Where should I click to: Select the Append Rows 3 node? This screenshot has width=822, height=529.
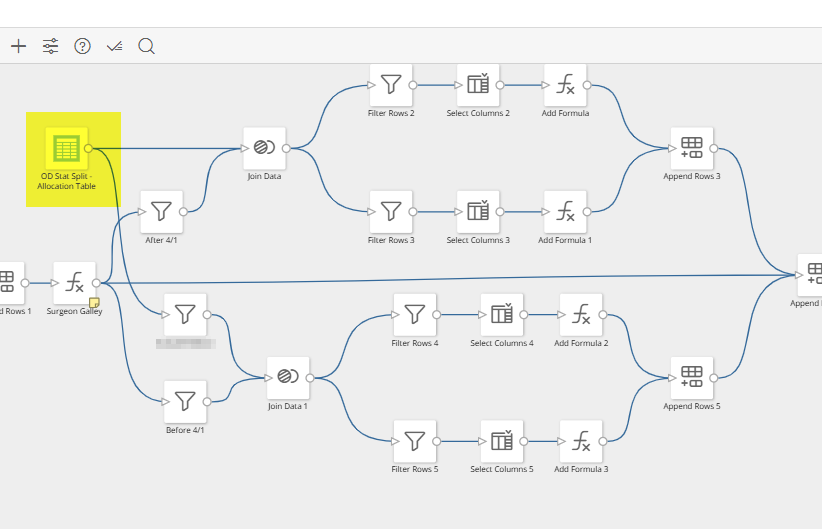point(692,148)
